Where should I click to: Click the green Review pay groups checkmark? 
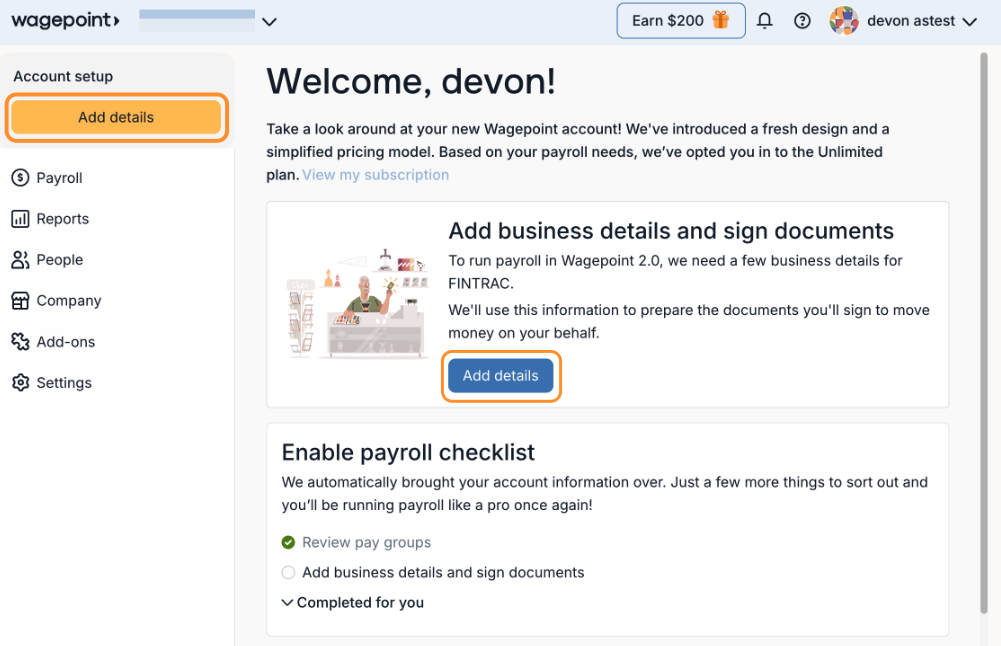289,543
